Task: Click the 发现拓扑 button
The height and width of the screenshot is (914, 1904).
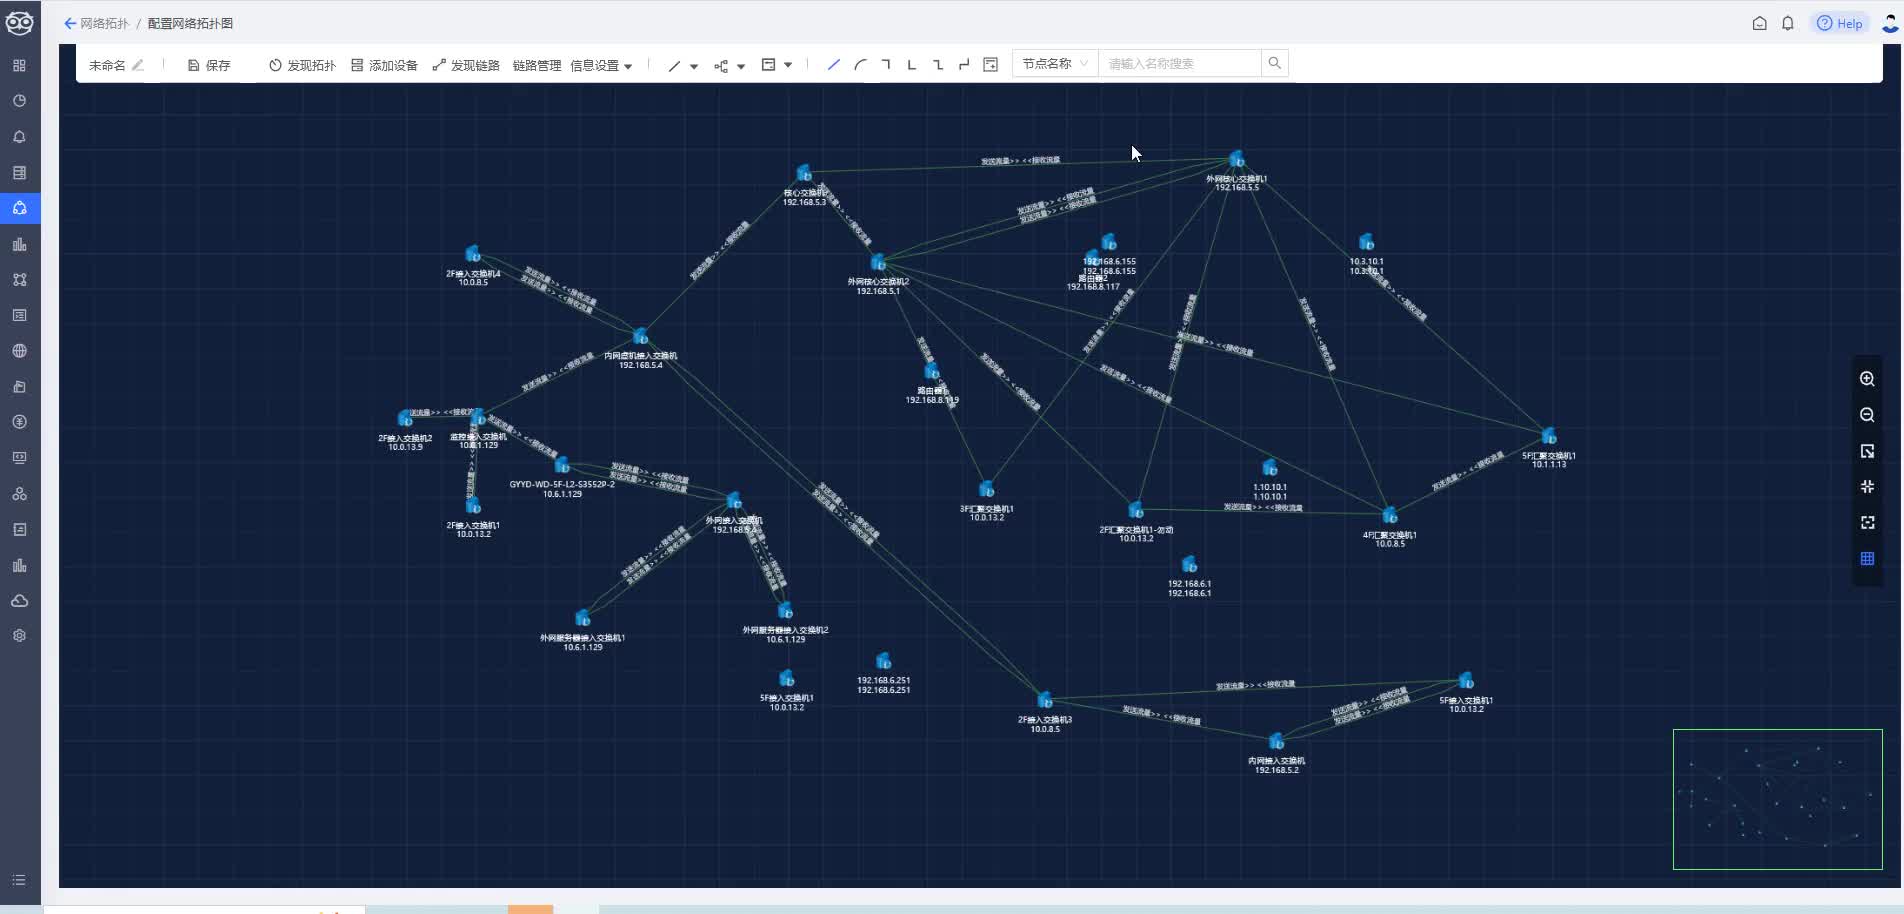Action: 302,65
